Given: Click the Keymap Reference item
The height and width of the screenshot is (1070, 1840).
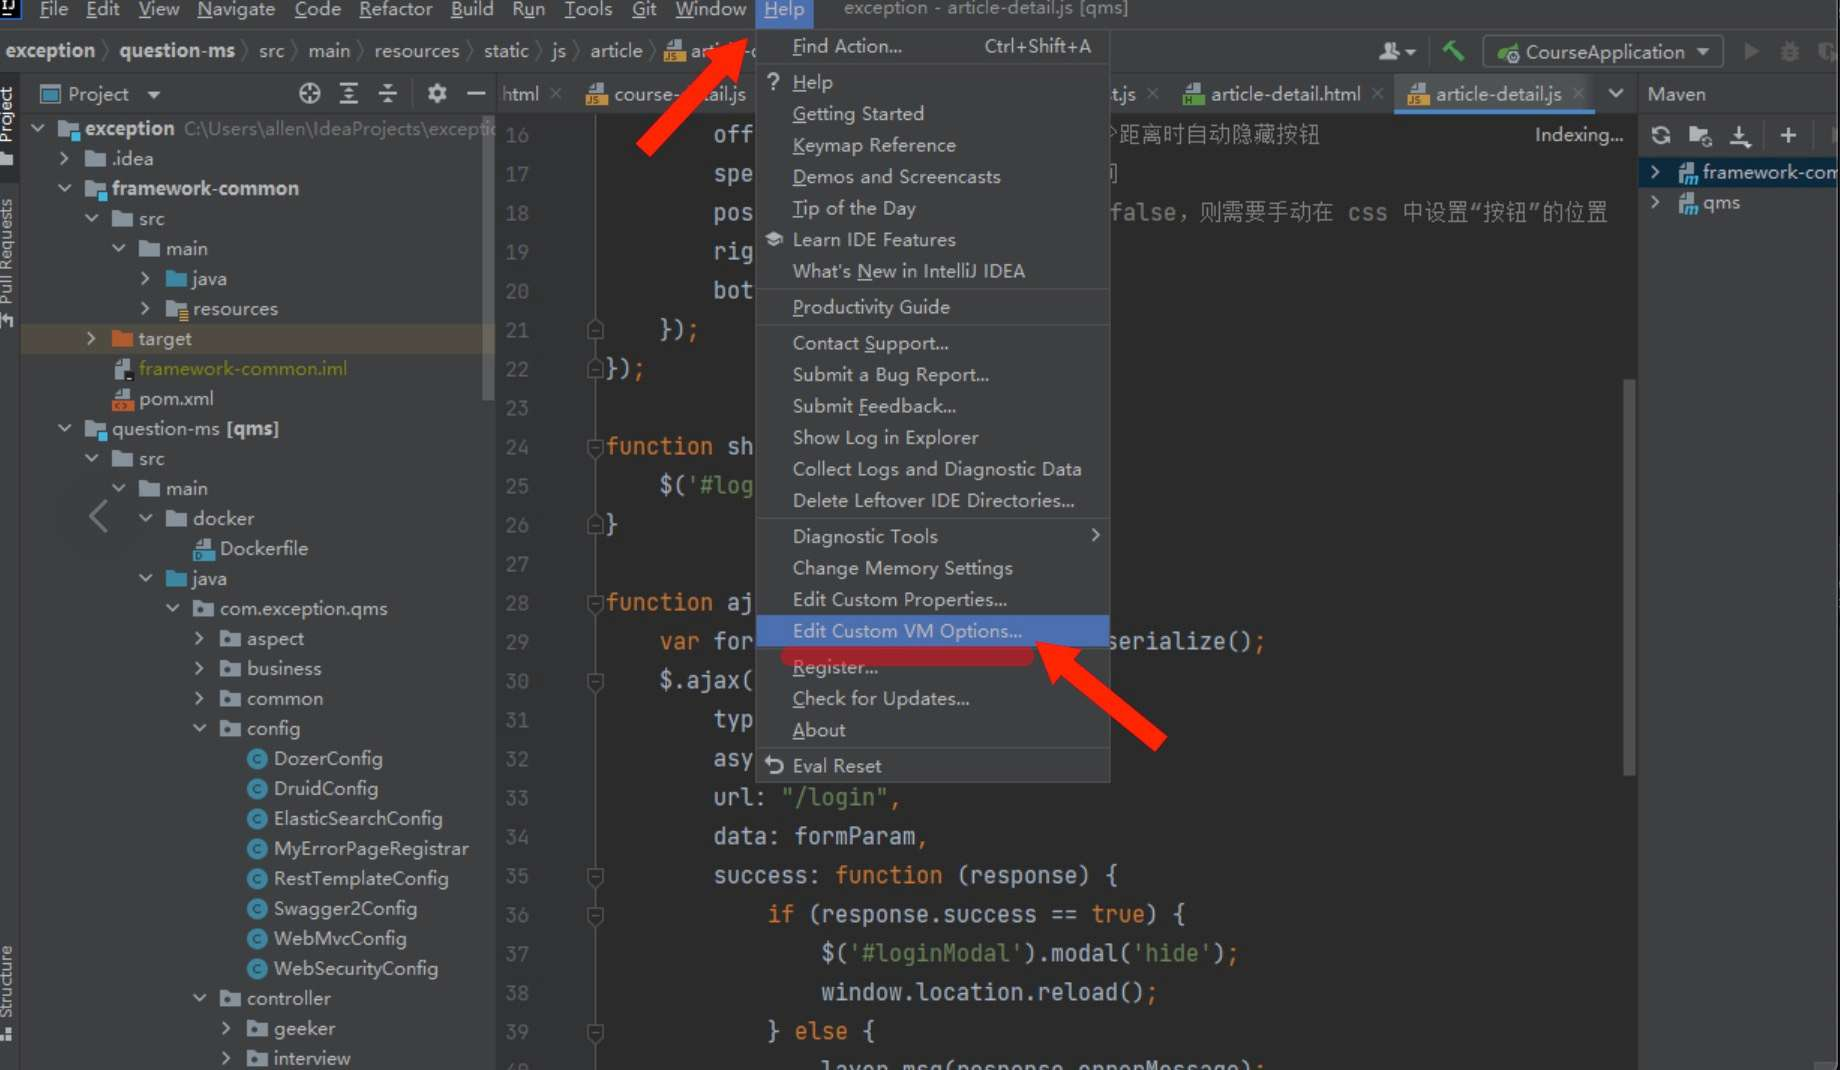Looking at the screenshot, I should click(932, 145).
